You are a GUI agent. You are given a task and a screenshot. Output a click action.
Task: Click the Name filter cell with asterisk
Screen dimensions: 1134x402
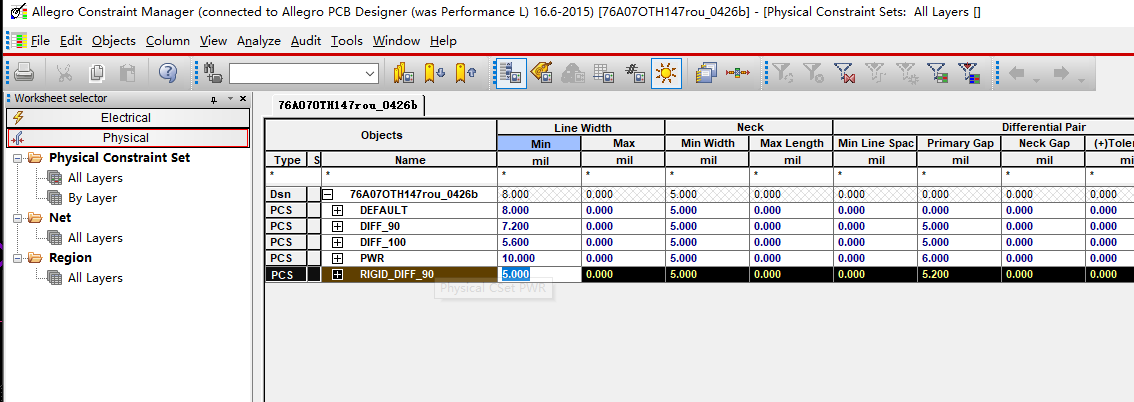pyautogui.click(x=410, y=174)
